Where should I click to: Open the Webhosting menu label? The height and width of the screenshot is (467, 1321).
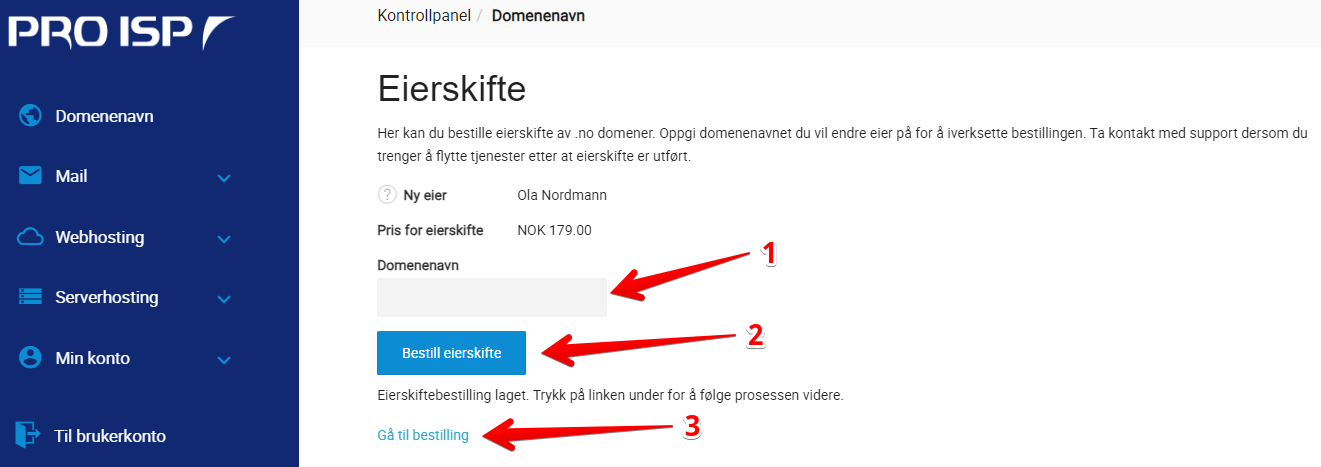pyautogui.click(x=100, y=237)
